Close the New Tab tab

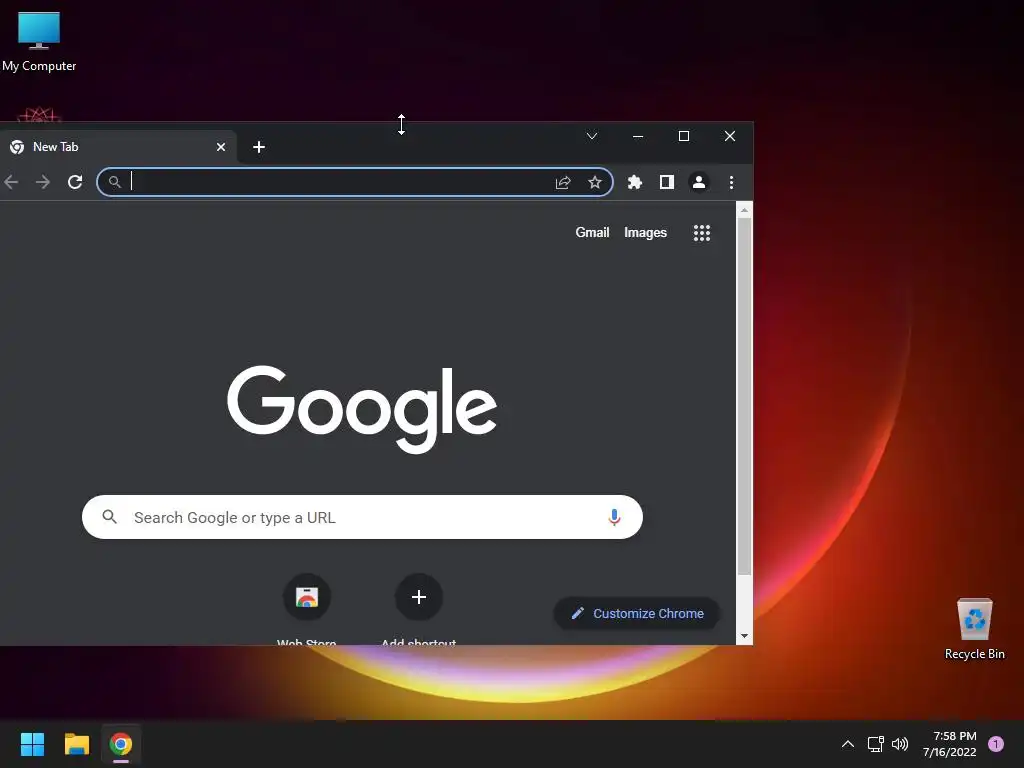221,147
